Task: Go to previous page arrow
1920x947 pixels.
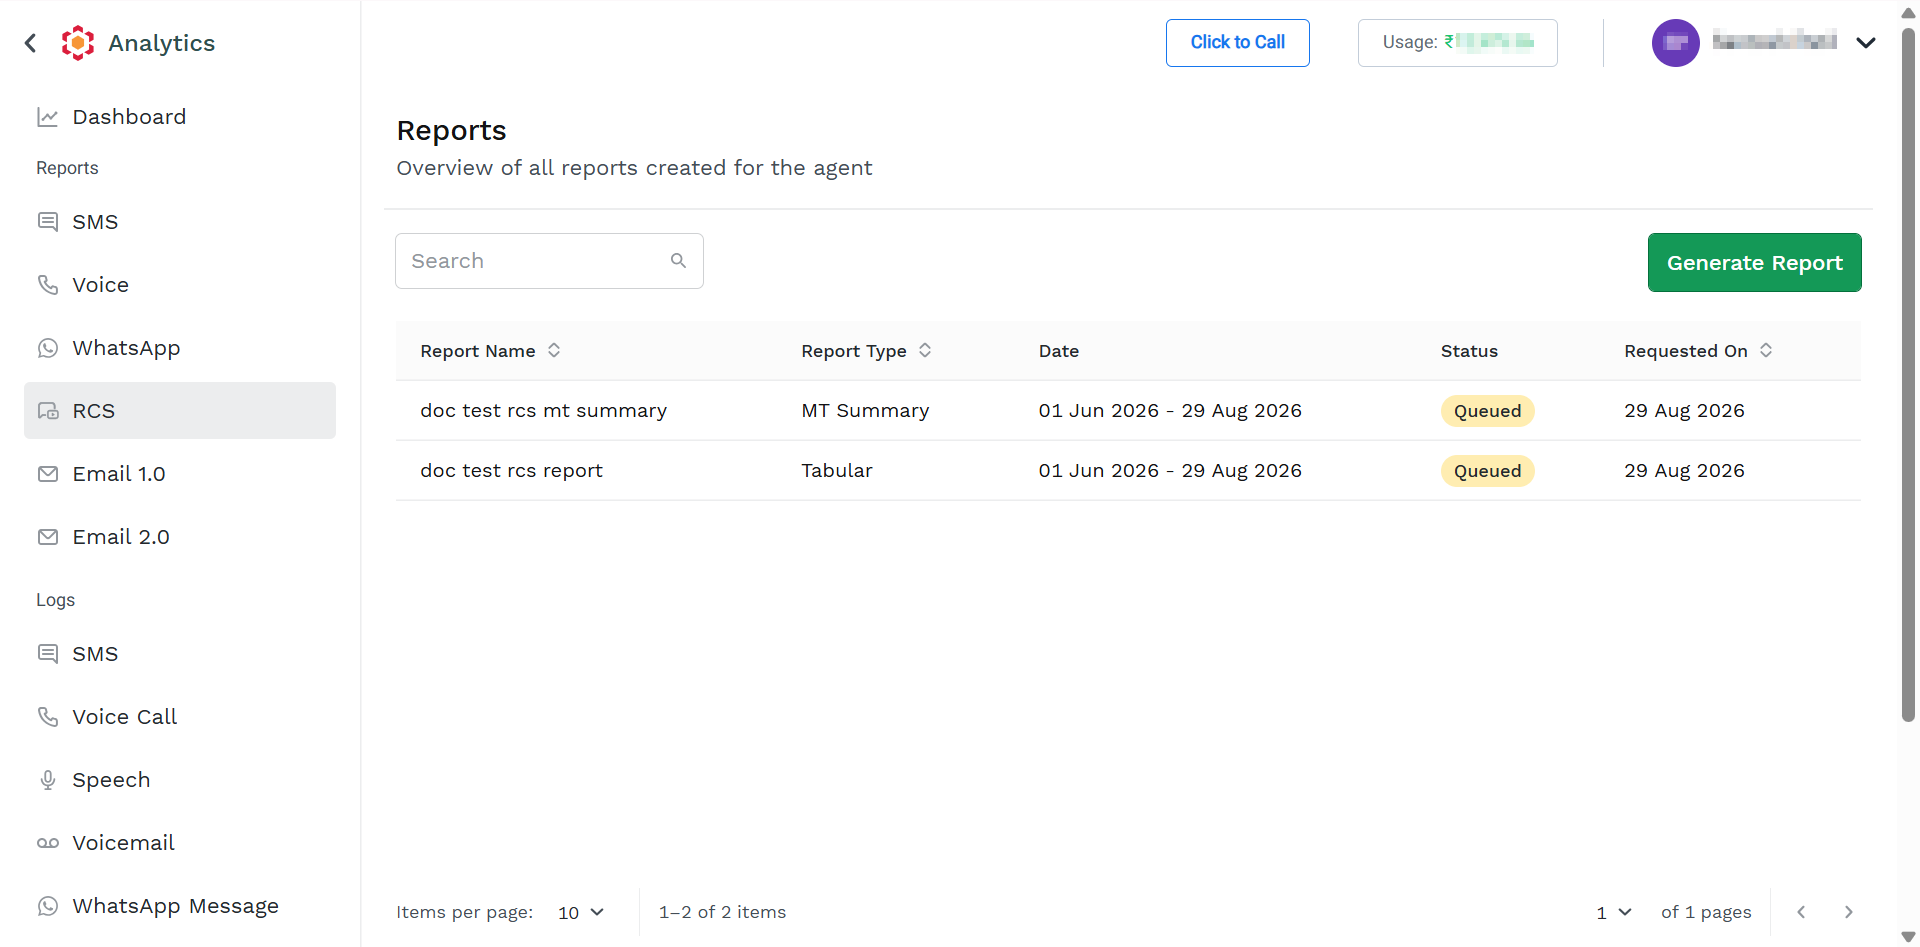Action: [x=1801, y=912]
